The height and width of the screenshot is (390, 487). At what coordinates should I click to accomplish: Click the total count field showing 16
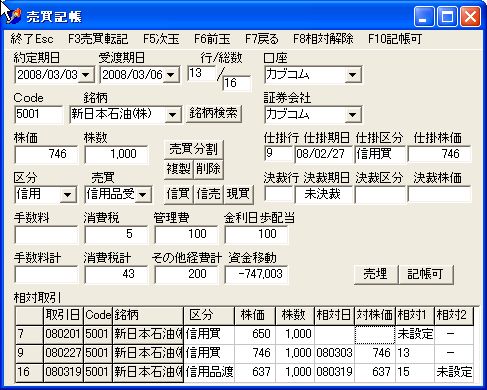coord(237,83)
